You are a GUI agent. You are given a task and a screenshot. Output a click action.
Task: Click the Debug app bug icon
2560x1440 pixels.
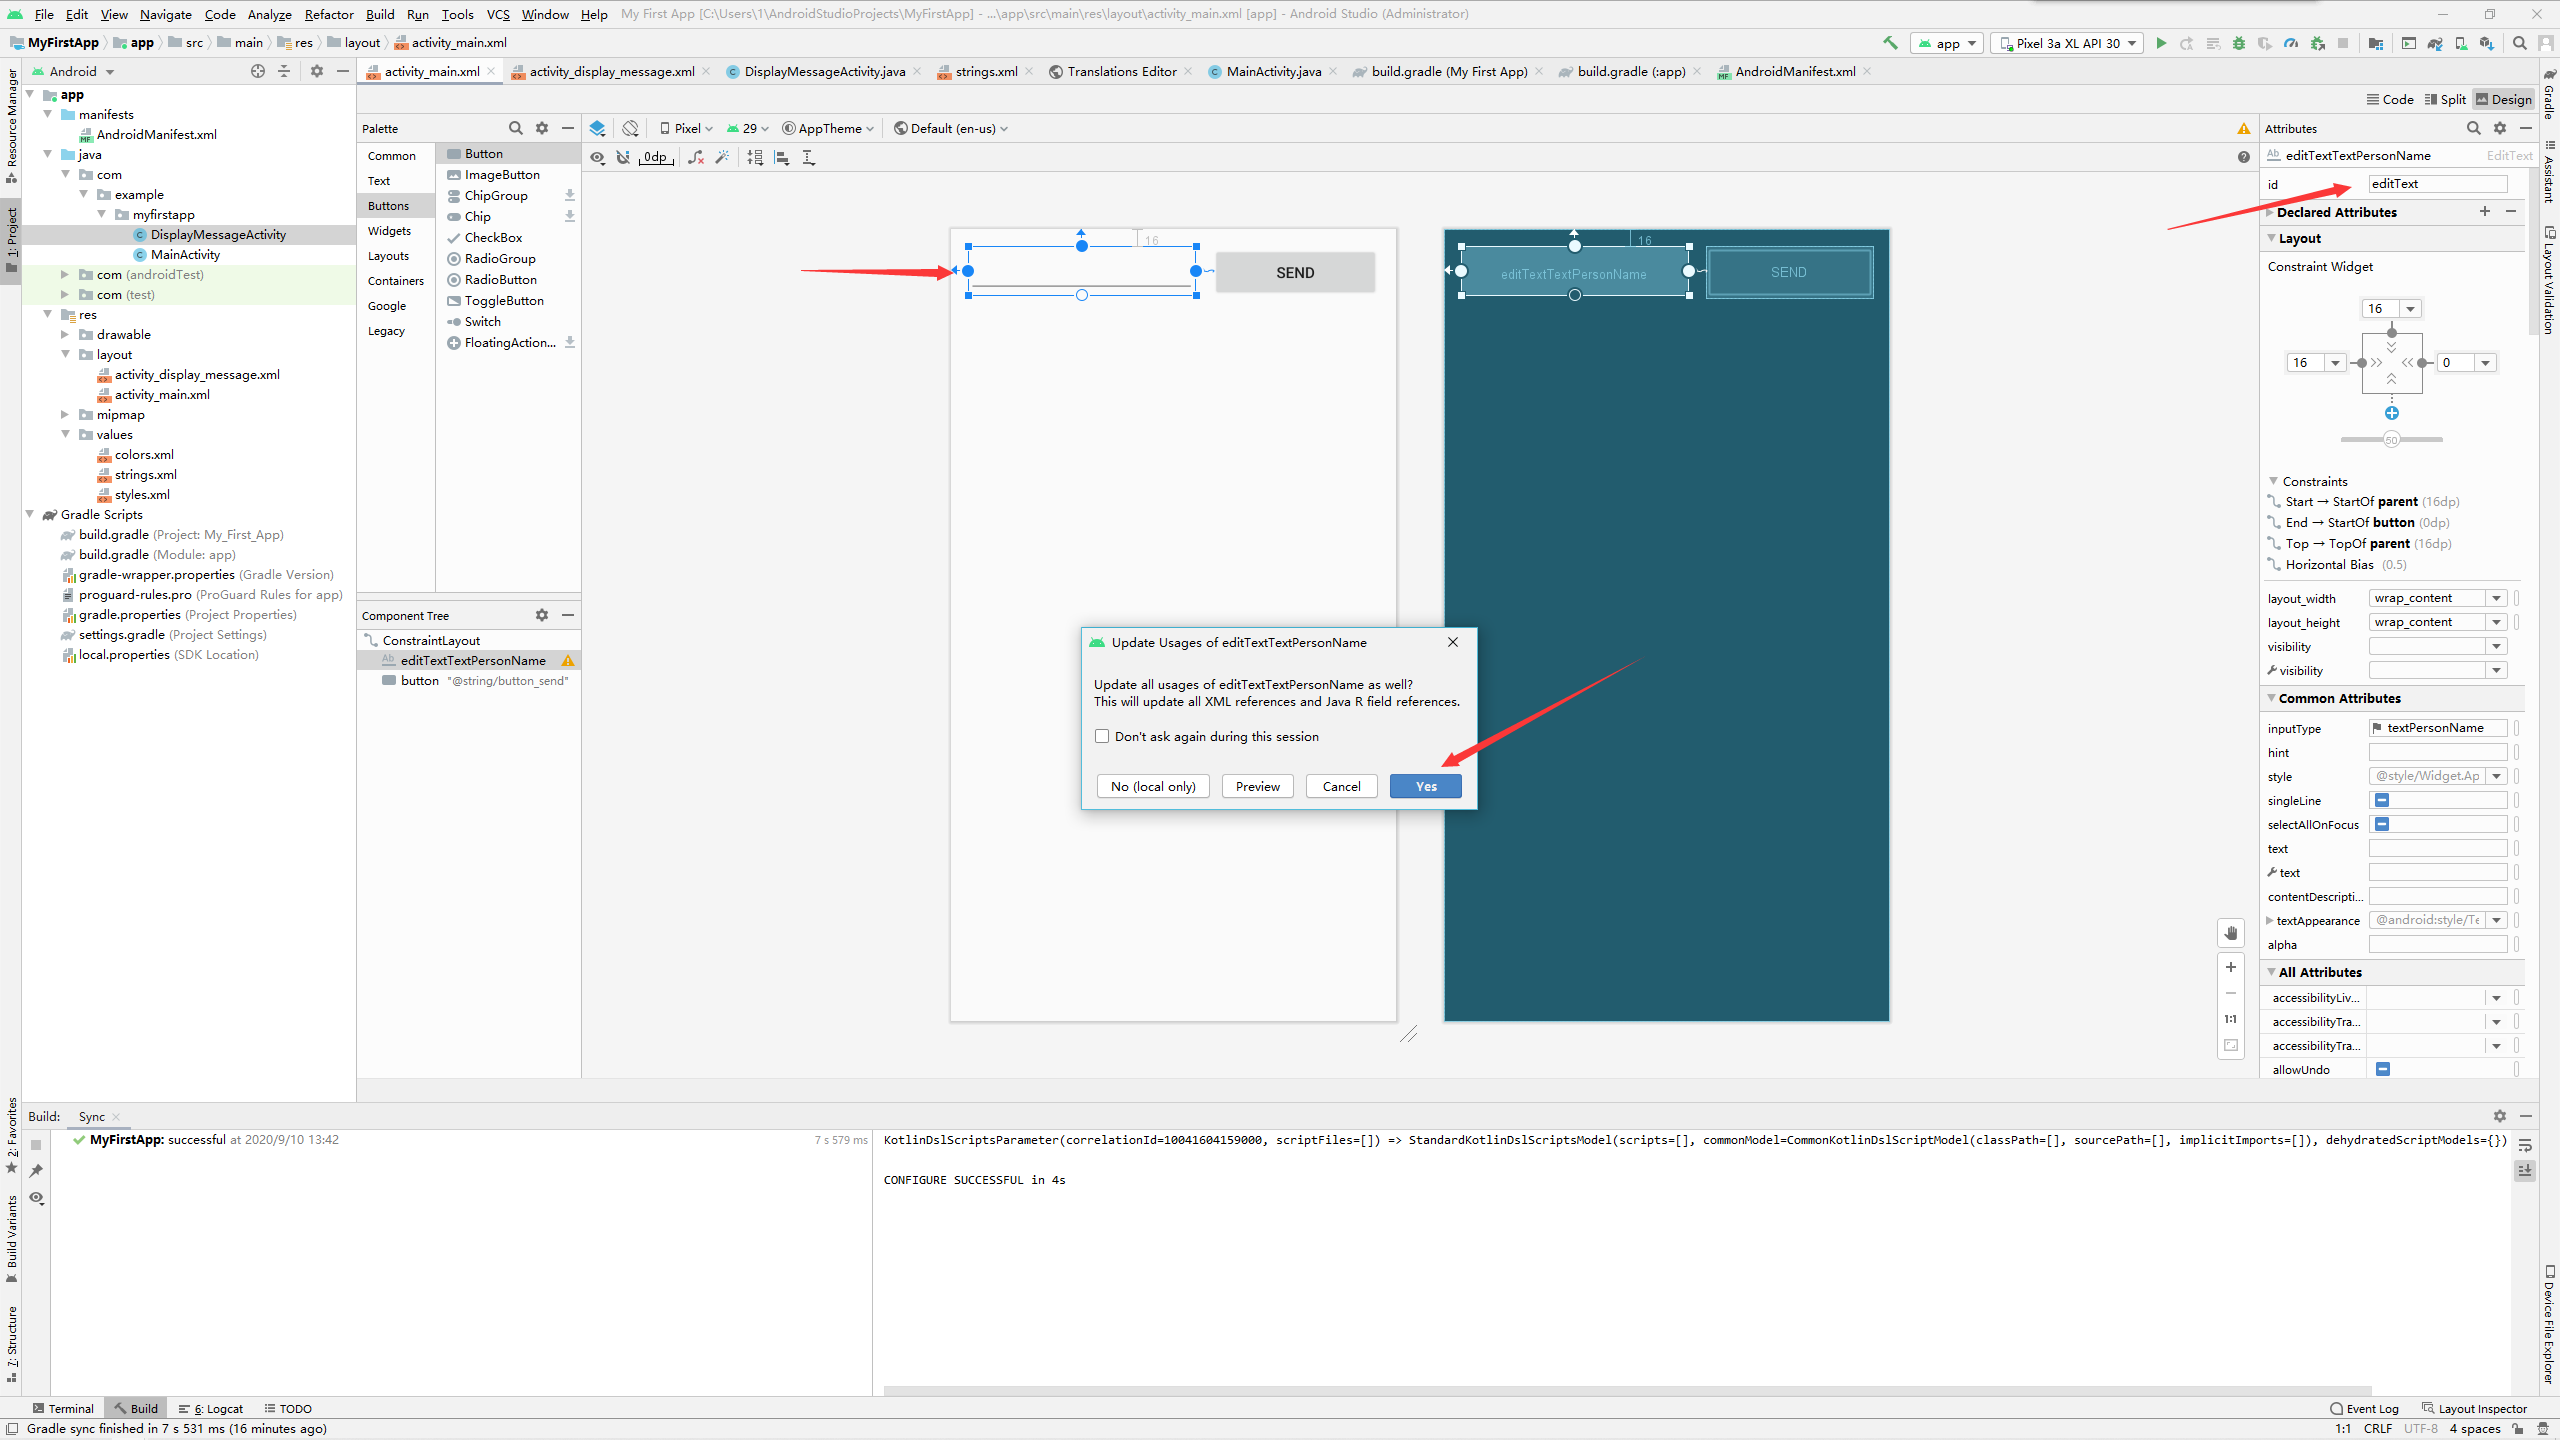click(x=2239, y=43)
